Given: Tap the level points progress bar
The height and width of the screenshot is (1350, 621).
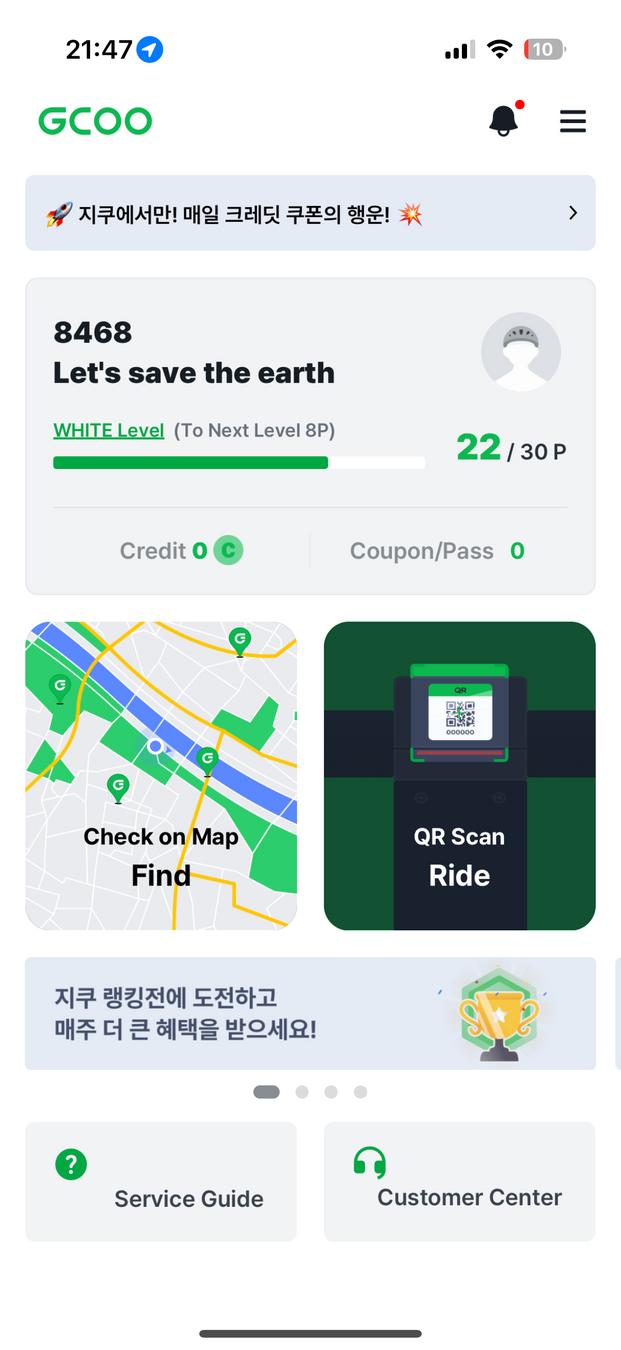Looking at the screenshot, I should 239,463.
